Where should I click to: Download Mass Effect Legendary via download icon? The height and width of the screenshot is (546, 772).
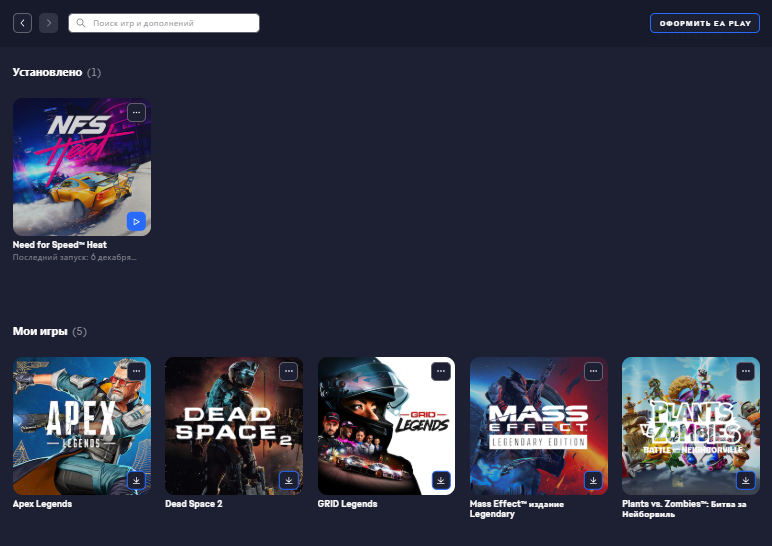point(593,480)
